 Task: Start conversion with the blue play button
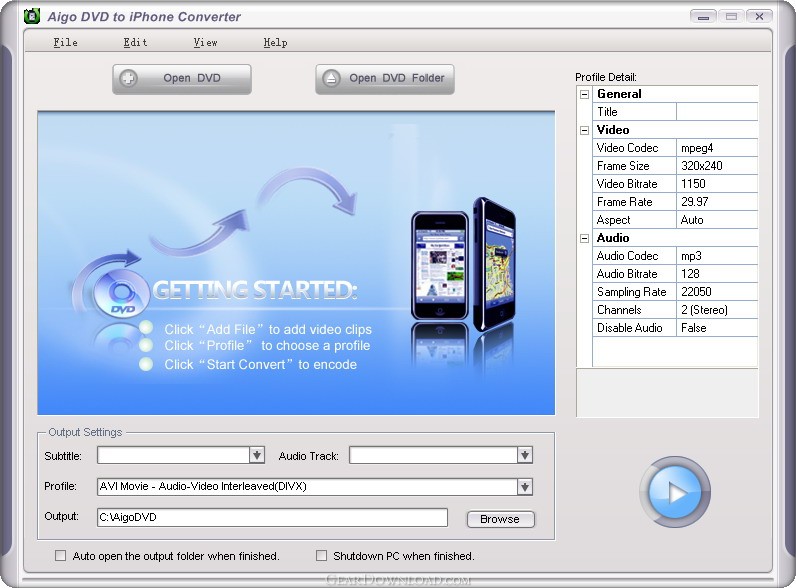(675, 492)
